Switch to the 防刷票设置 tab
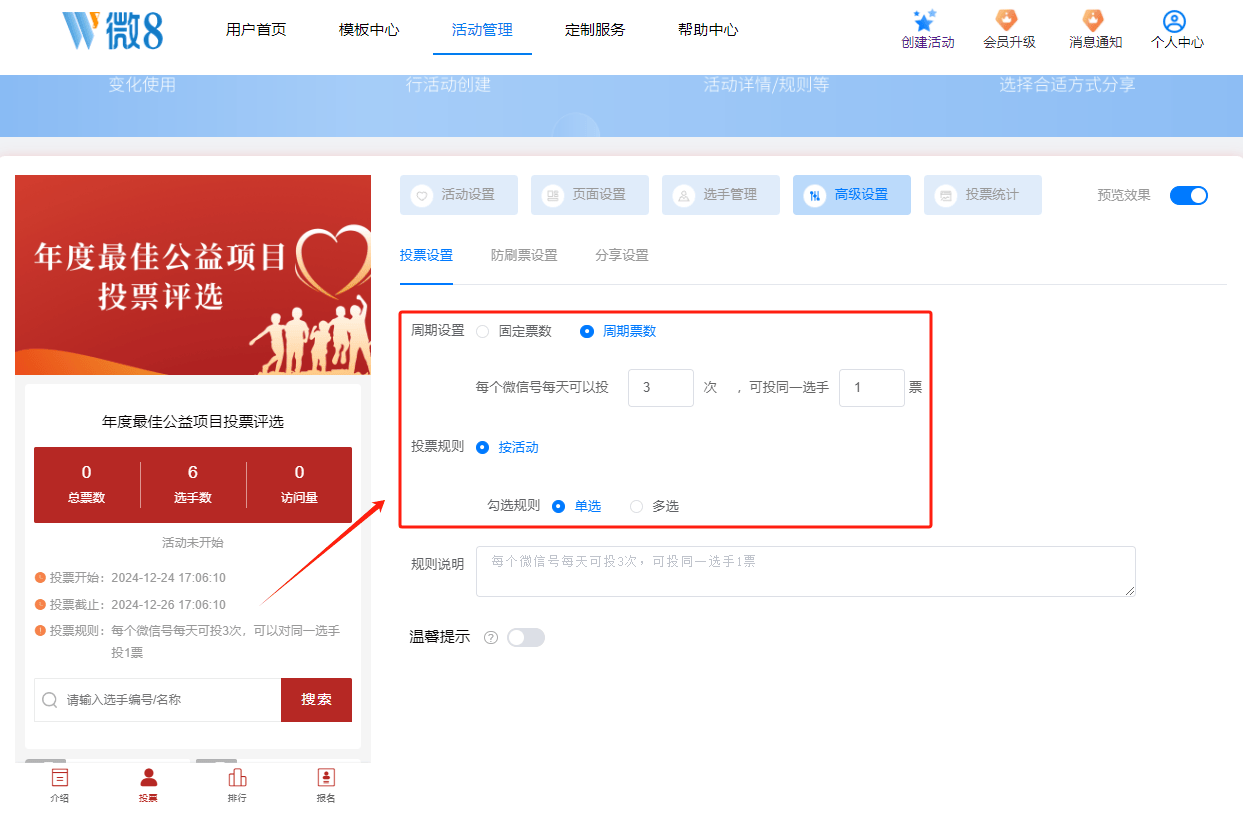The image size is (1243, 823). [524, 256]
